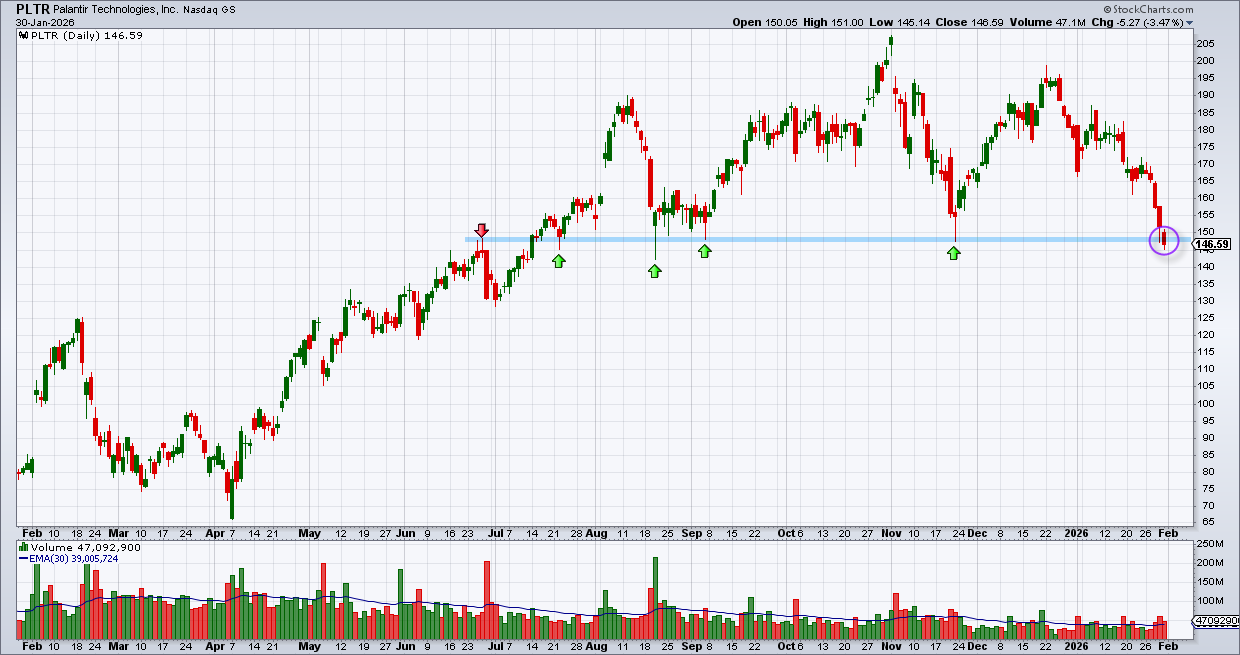
Task: Click the 30-Jan-2026 date text
Action: pos(44,21)
